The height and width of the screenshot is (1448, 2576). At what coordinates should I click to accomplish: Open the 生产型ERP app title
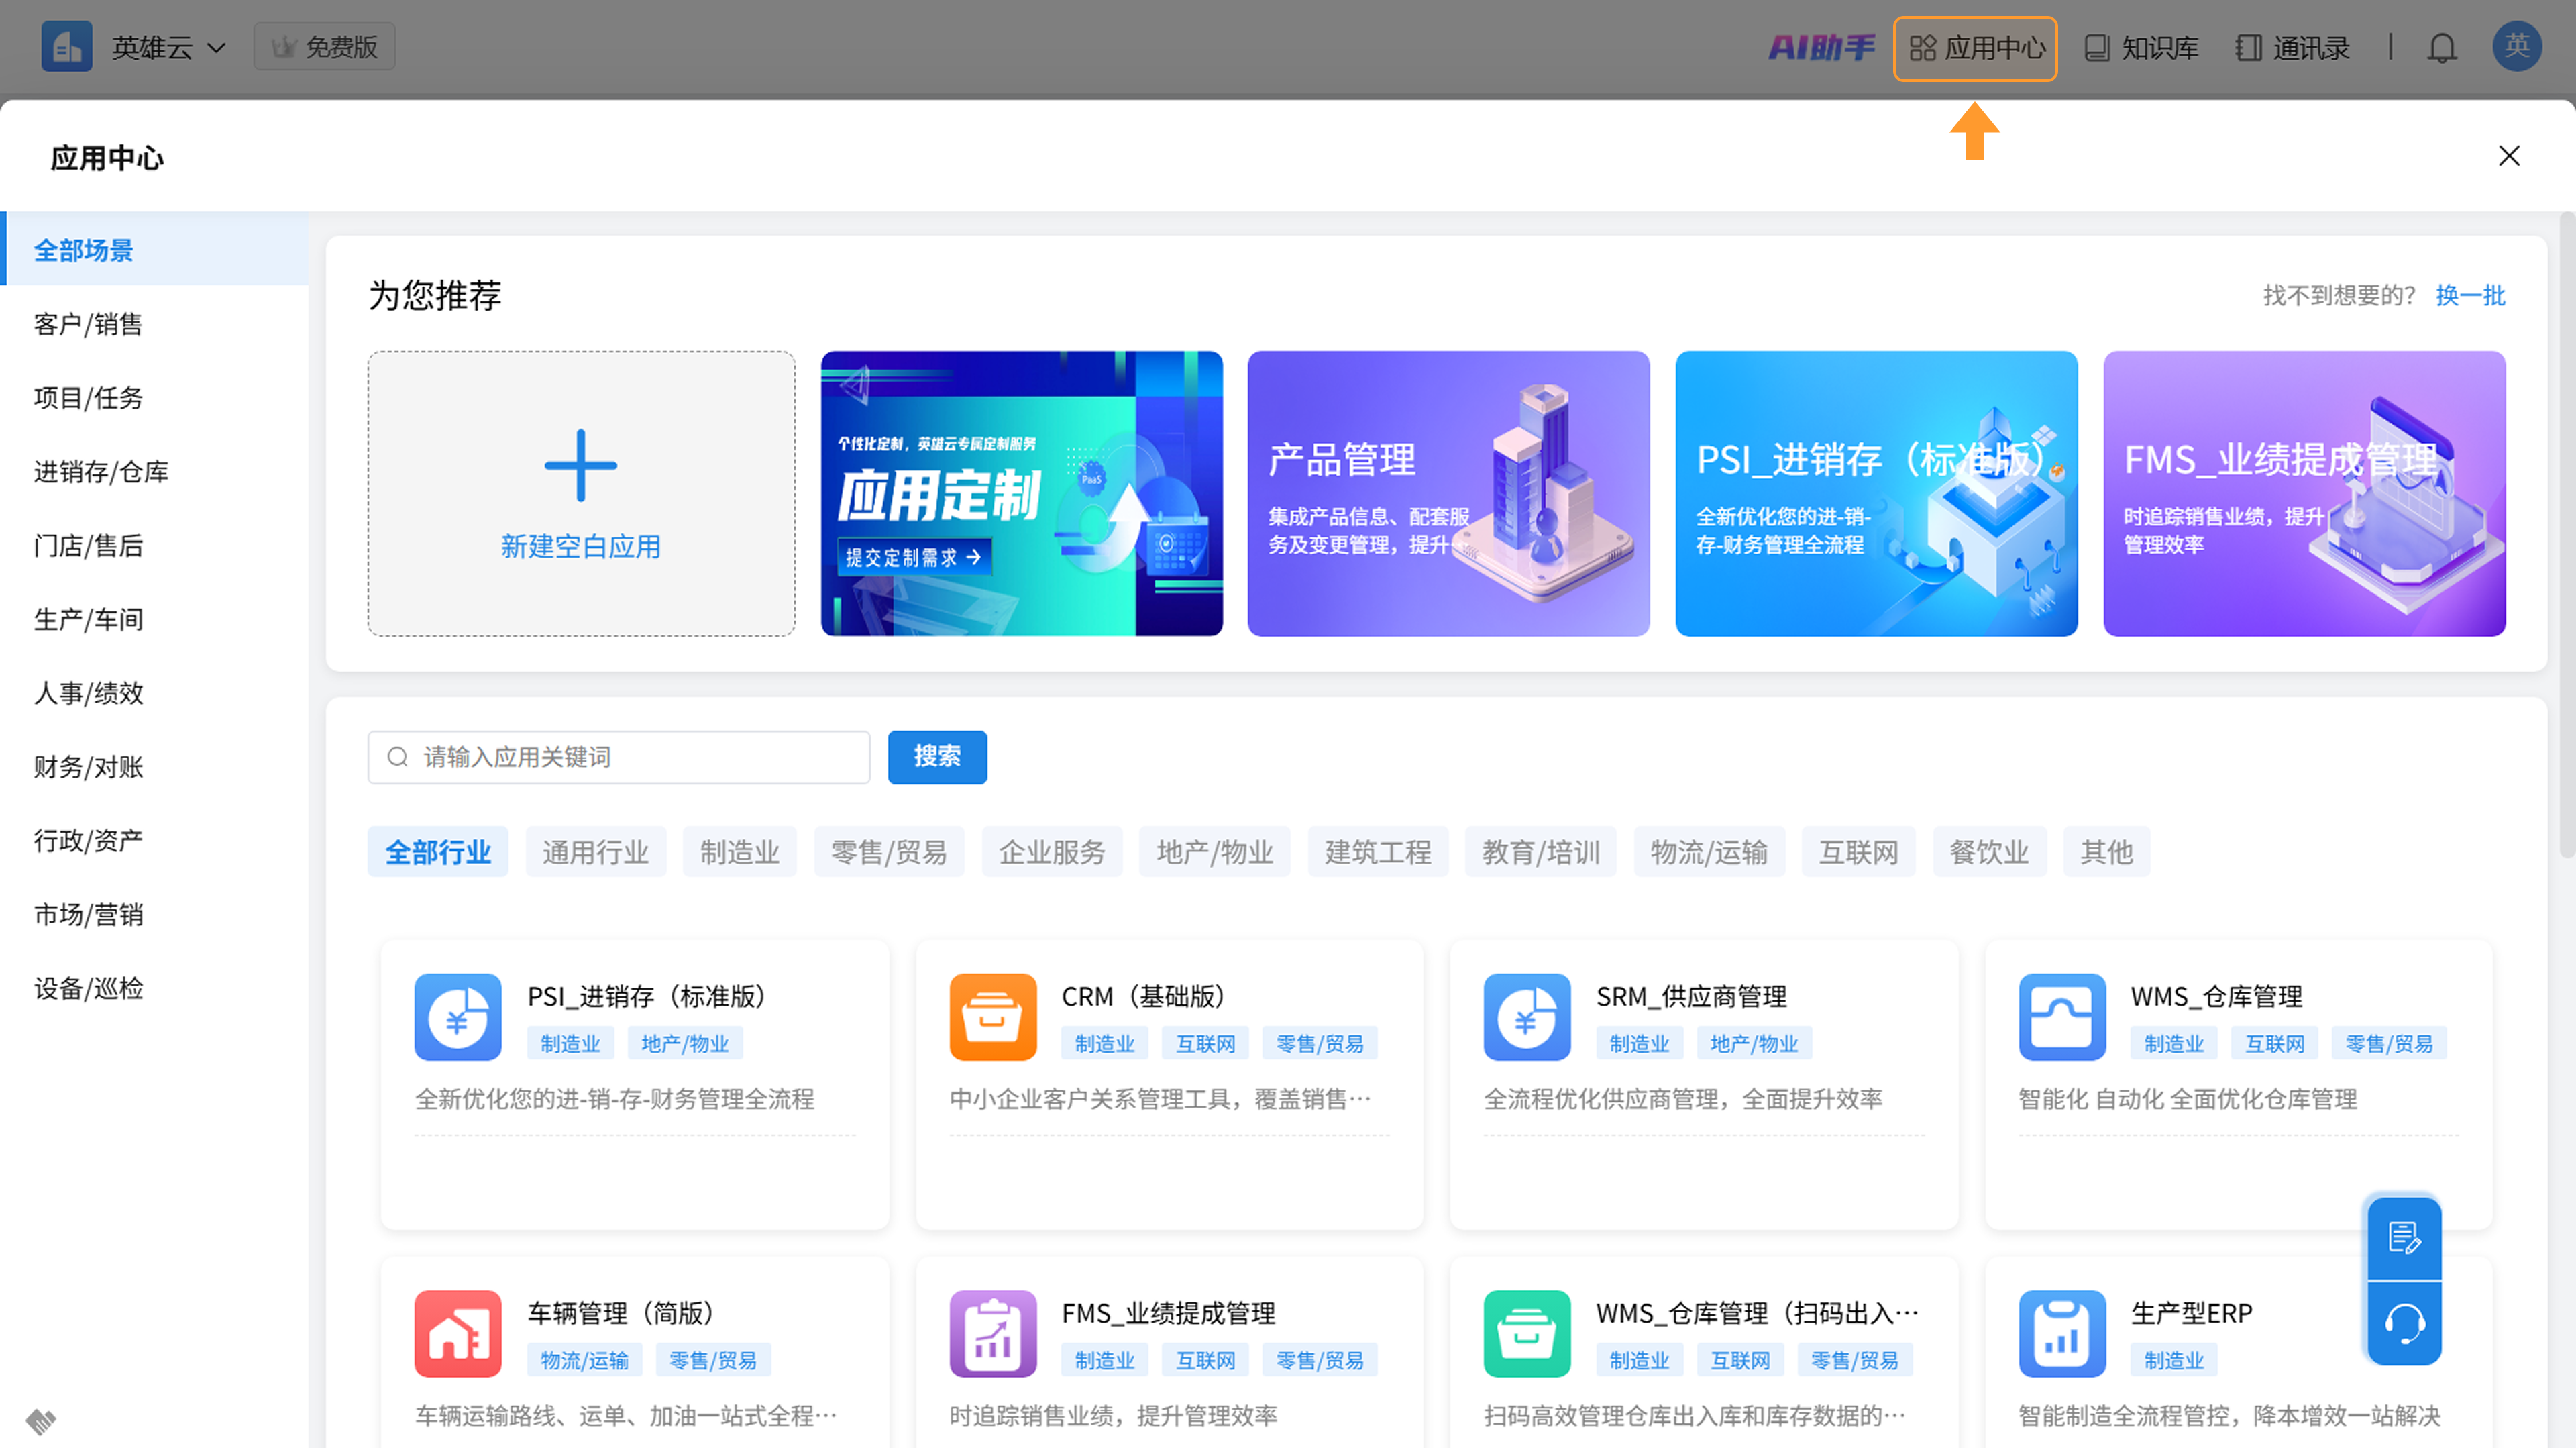2191,1313
